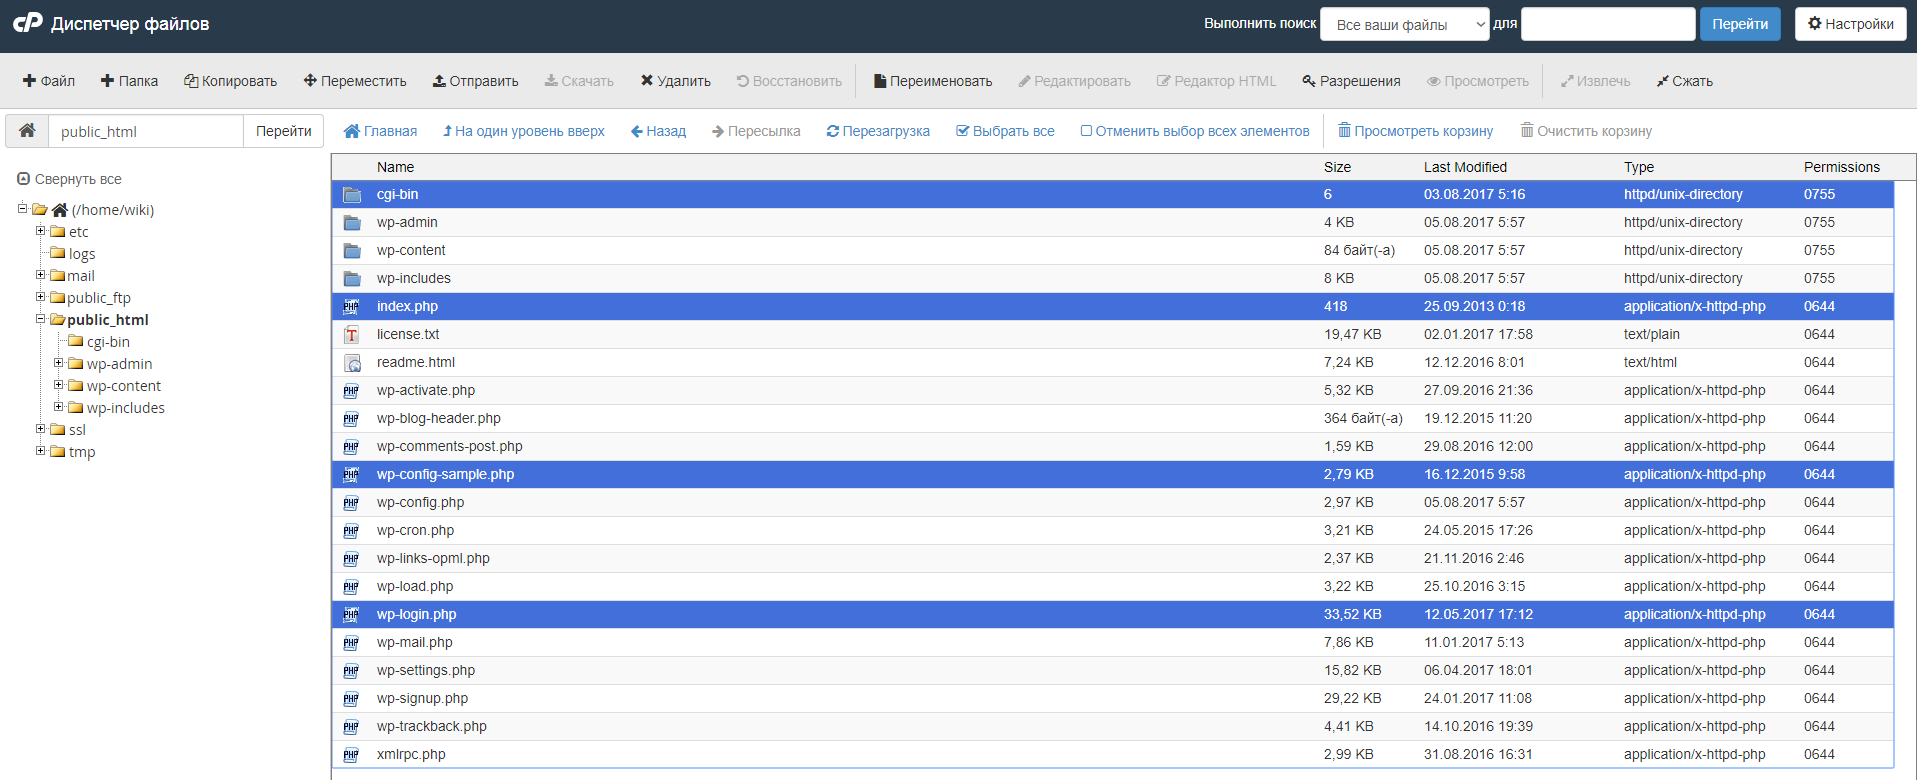Click Перезагрузка to reload the file list

pyautogui.click(x=878, y=131)
